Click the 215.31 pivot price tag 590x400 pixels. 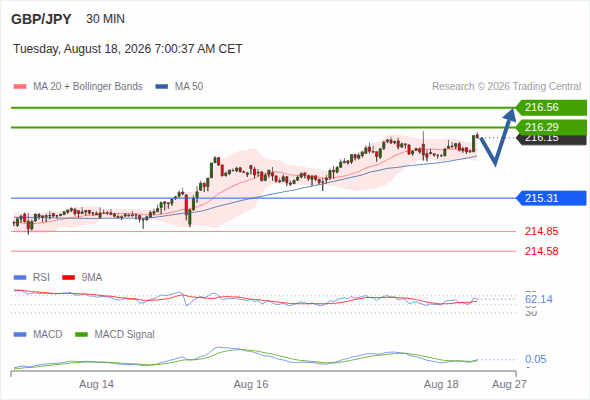(551, 198)
